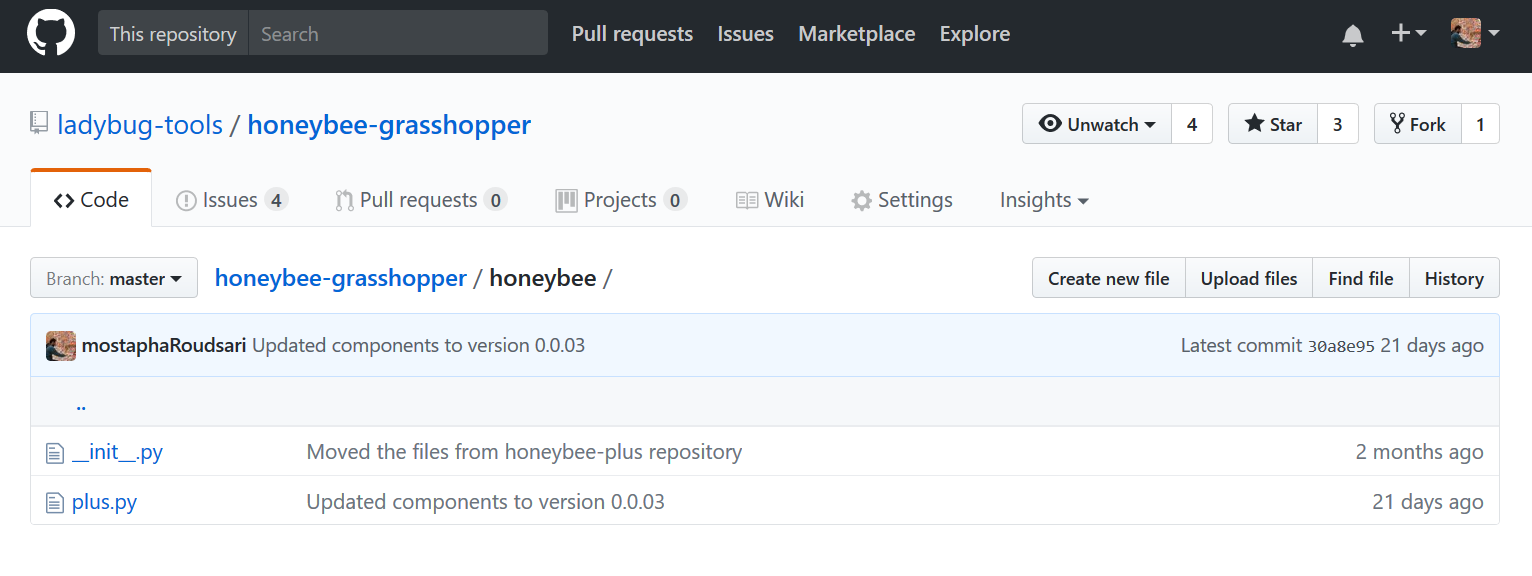Viewport: 1532px width, 576px height.
Task: Click the repository book icon
Action: point(39,124)
